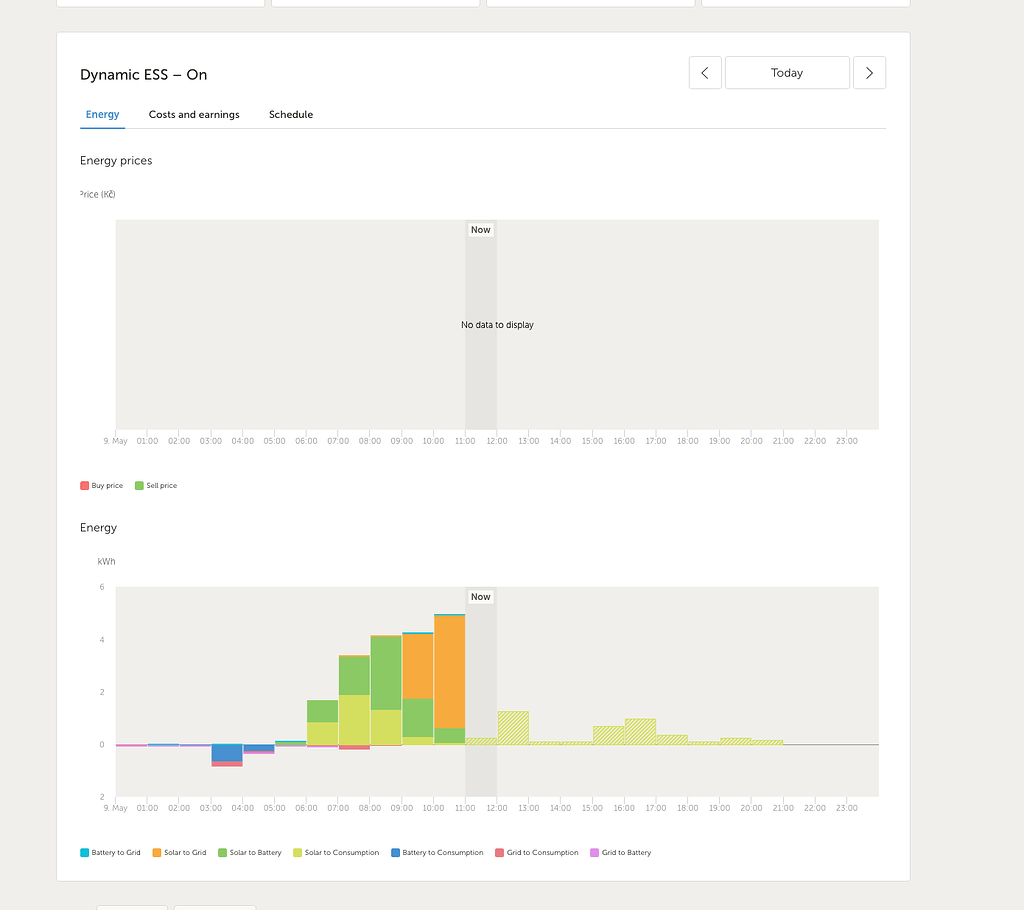Click the Battery to Grid legend icon
Image resolution: width=1024 pixels, height=910 pixels.
tap(85, 852)
